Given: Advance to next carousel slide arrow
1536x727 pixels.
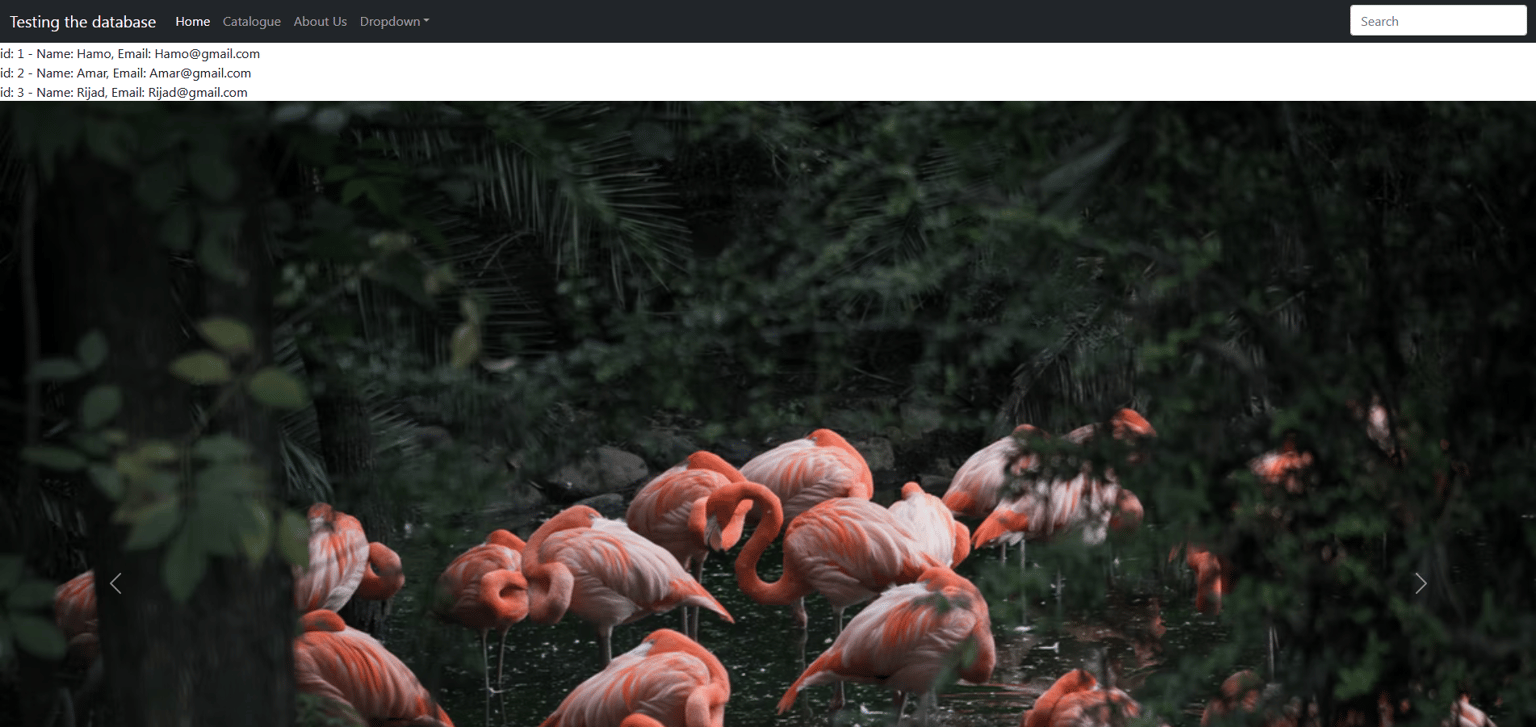Looking at the screenshot, I should [x=1420, y=583].
